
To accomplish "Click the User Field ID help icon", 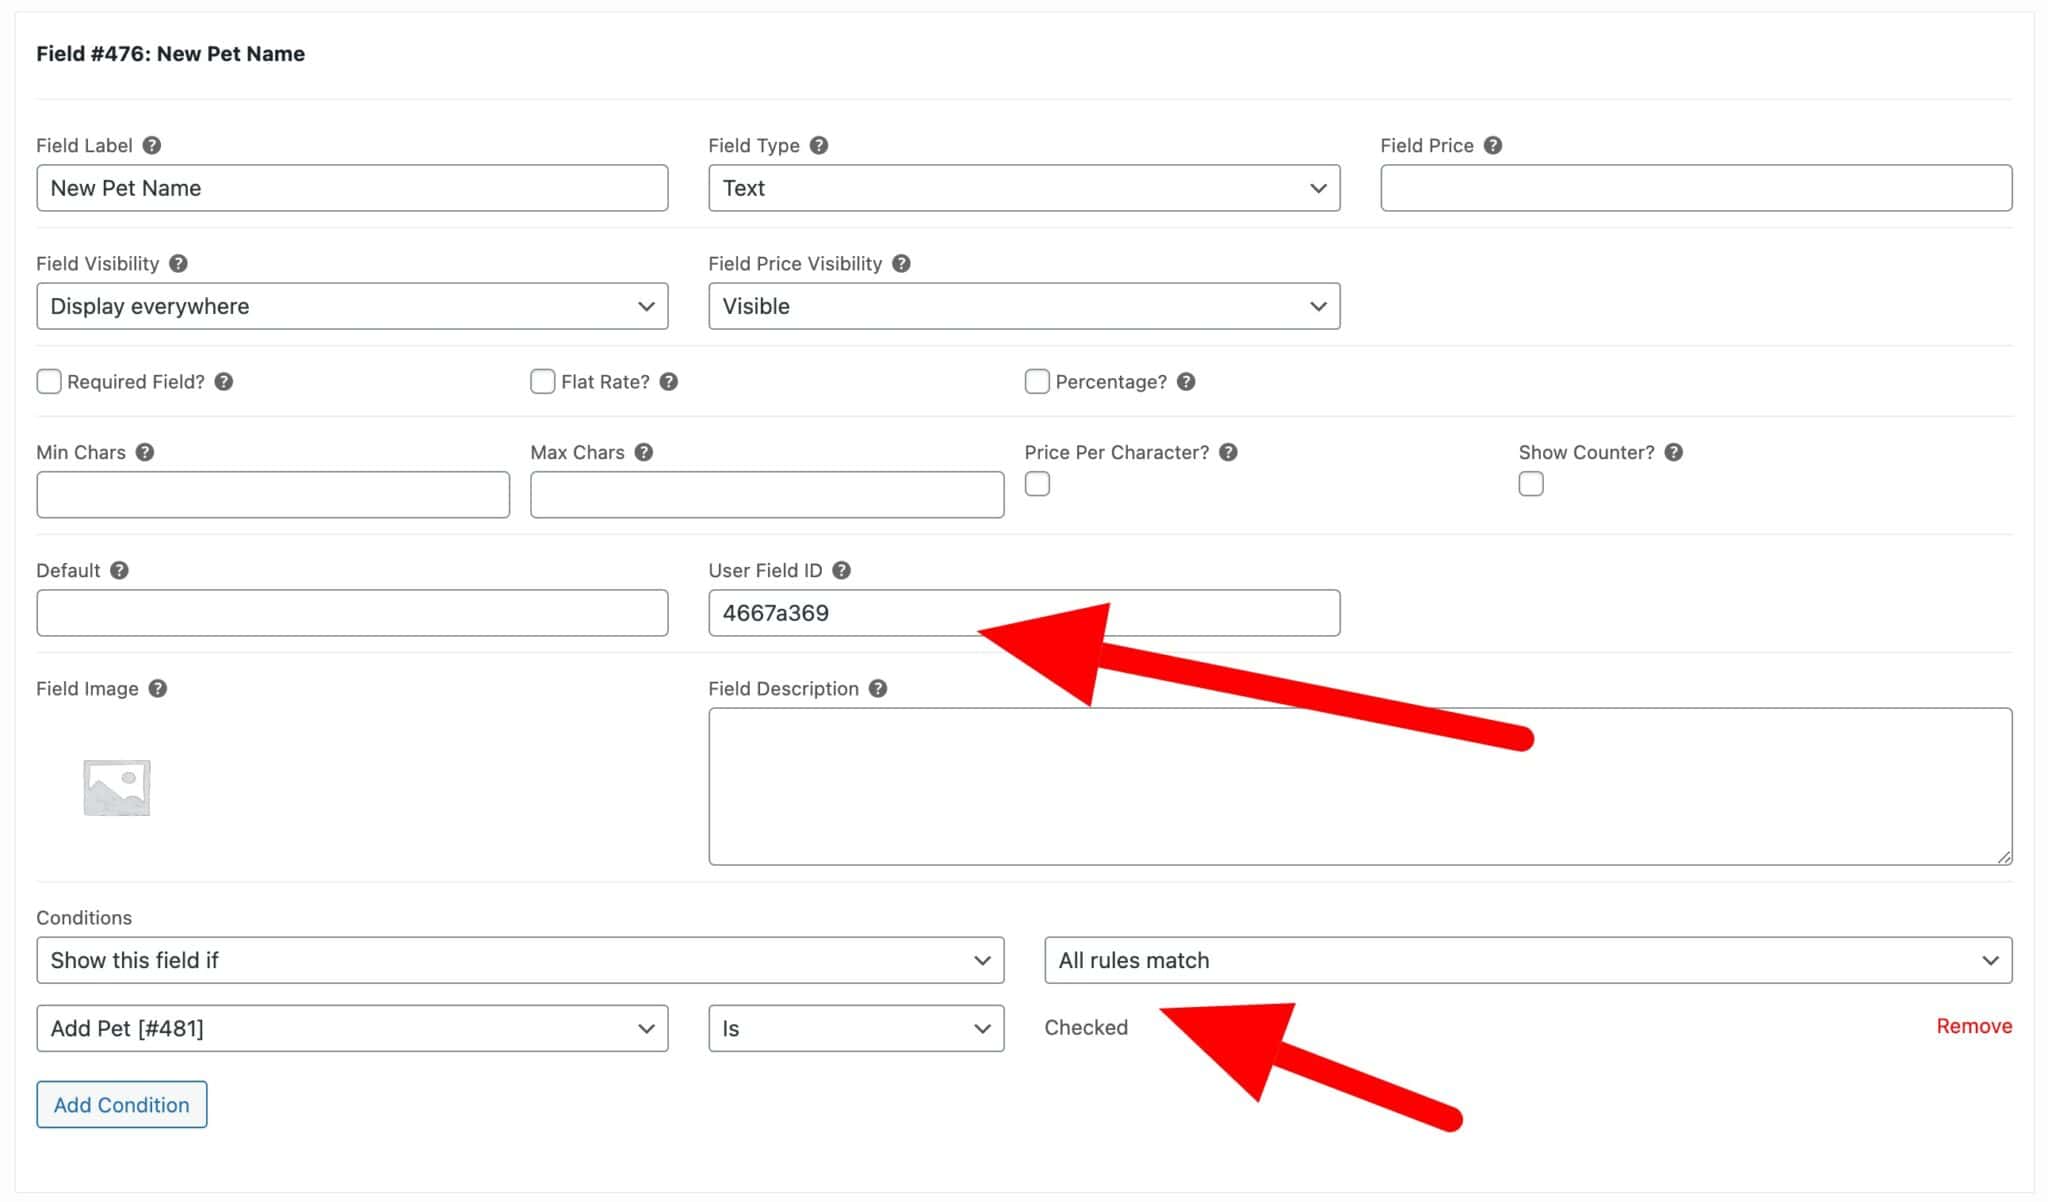I will (841, 570).
